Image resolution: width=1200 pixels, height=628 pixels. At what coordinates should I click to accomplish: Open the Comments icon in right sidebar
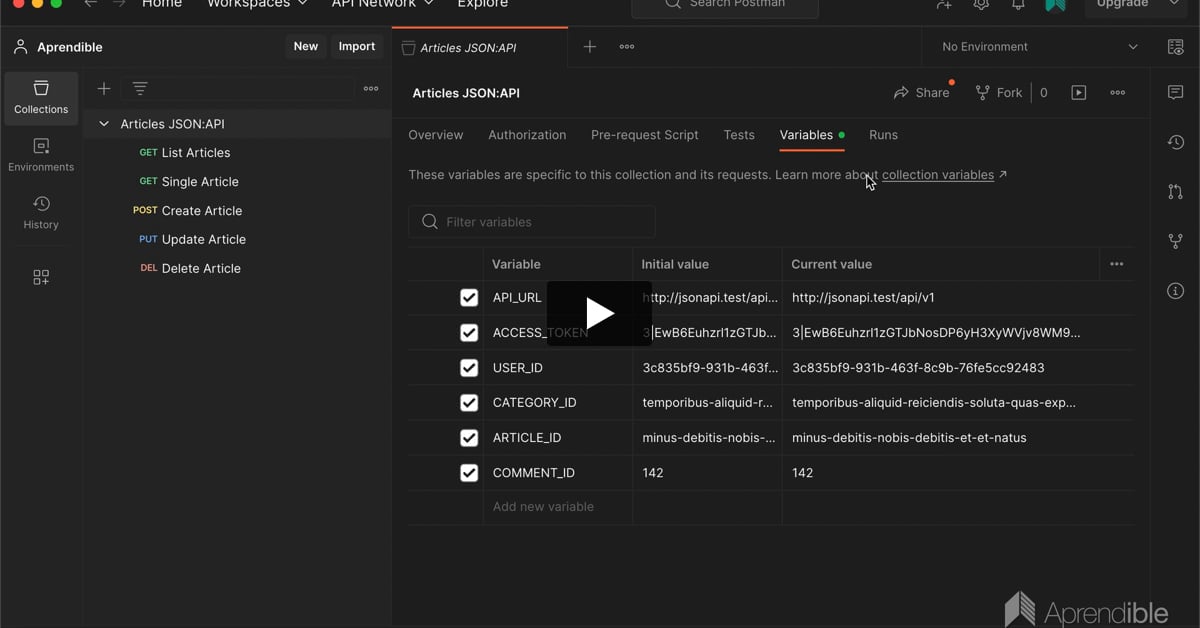click(1175, 93)
